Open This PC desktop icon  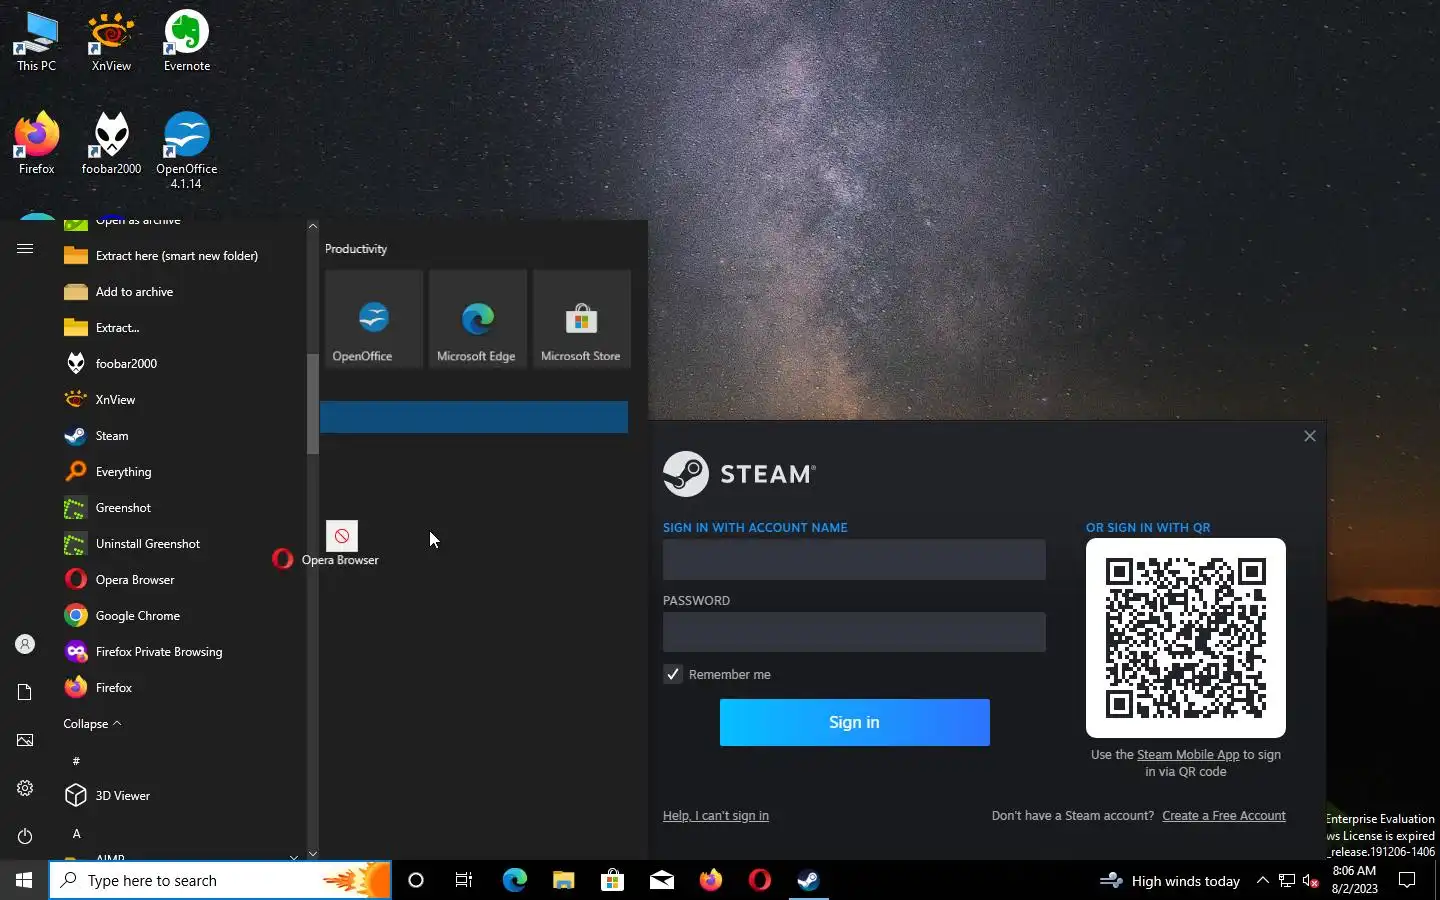tap(36, 41)
